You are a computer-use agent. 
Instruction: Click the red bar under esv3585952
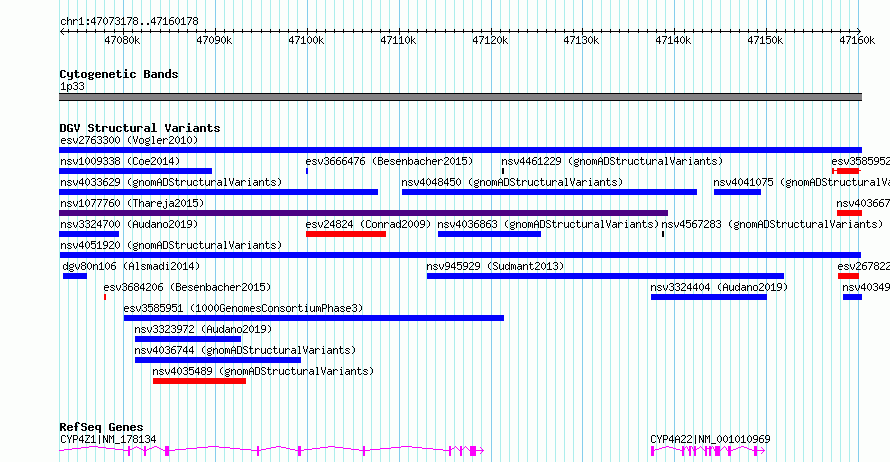point(846,171)
